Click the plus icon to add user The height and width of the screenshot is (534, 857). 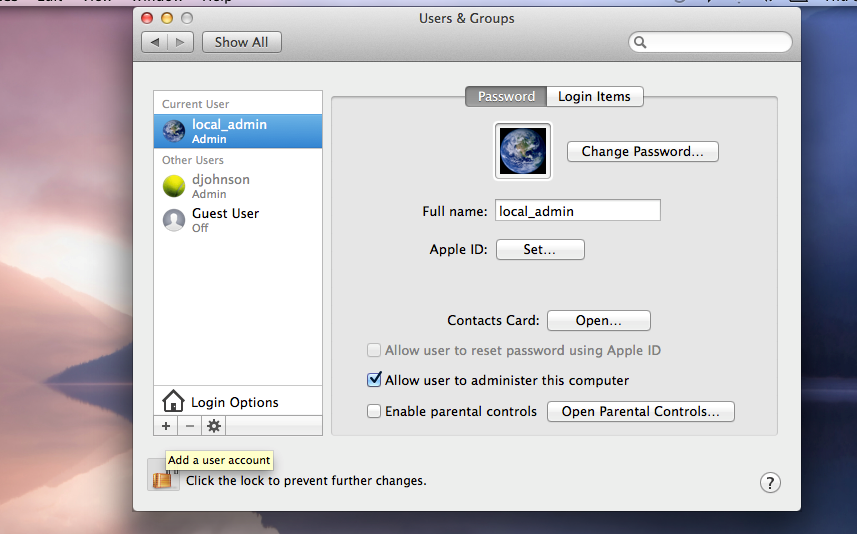[166, 426]
